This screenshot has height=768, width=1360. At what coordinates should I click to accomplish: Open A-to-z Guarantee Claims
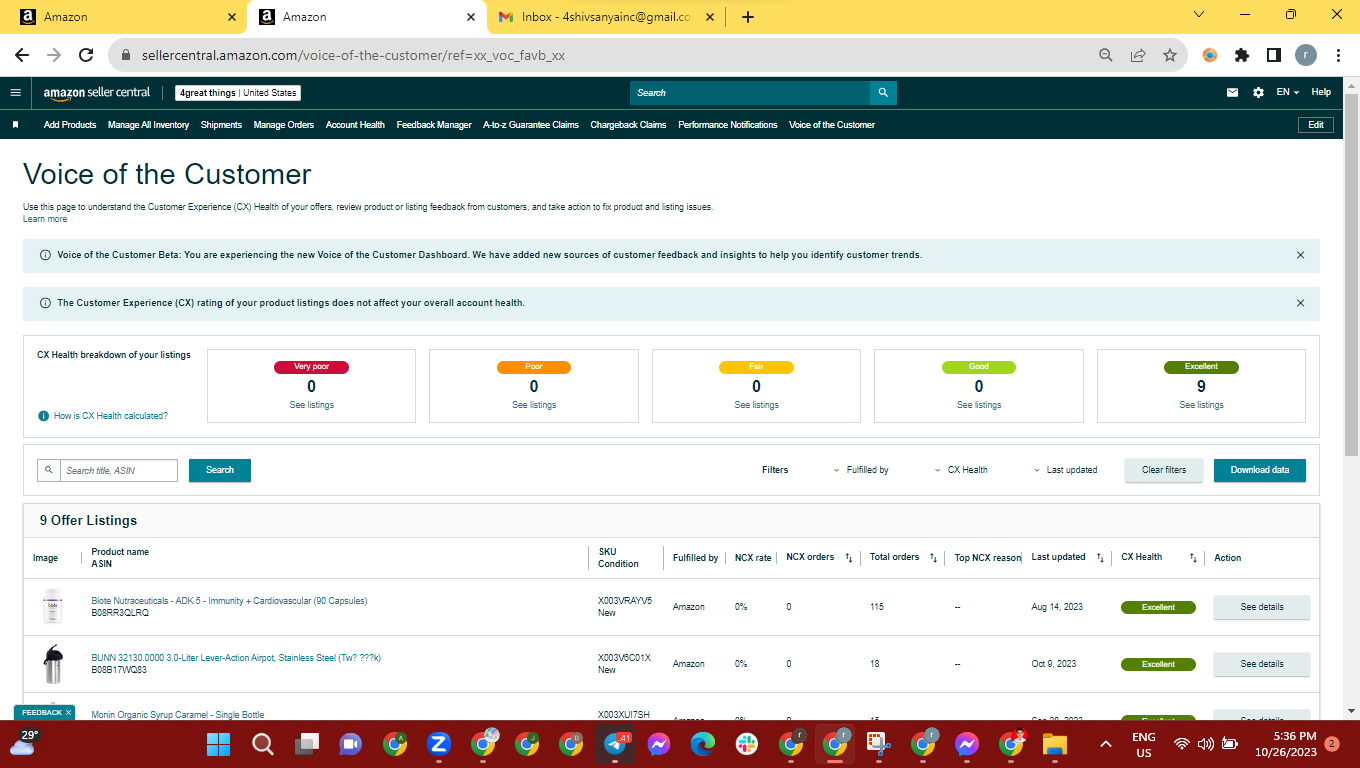coord(531,125)
